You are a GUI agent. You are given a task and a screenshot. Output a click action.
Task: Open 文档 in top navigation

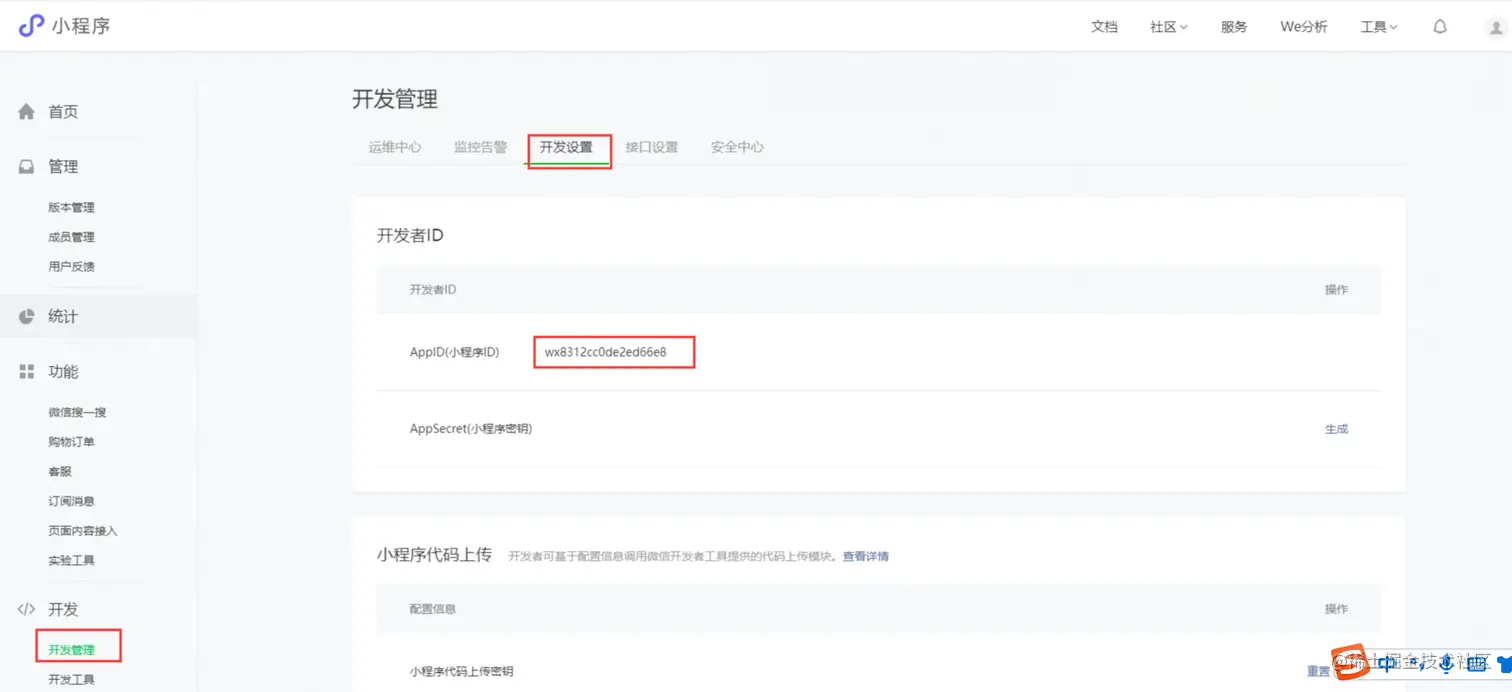pyautogui.click(x=1104, y=27)
